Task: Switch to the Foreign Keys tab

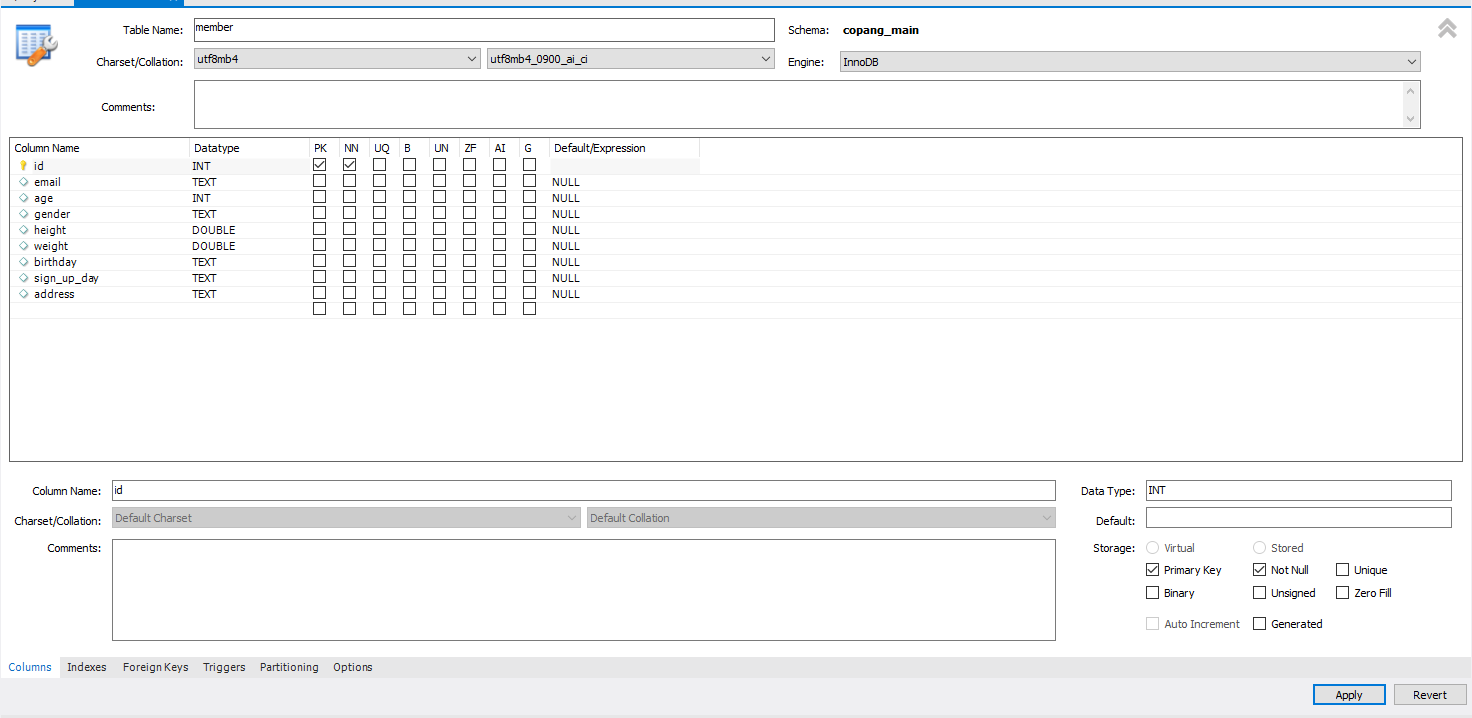Action: click(x=155, y=667)
